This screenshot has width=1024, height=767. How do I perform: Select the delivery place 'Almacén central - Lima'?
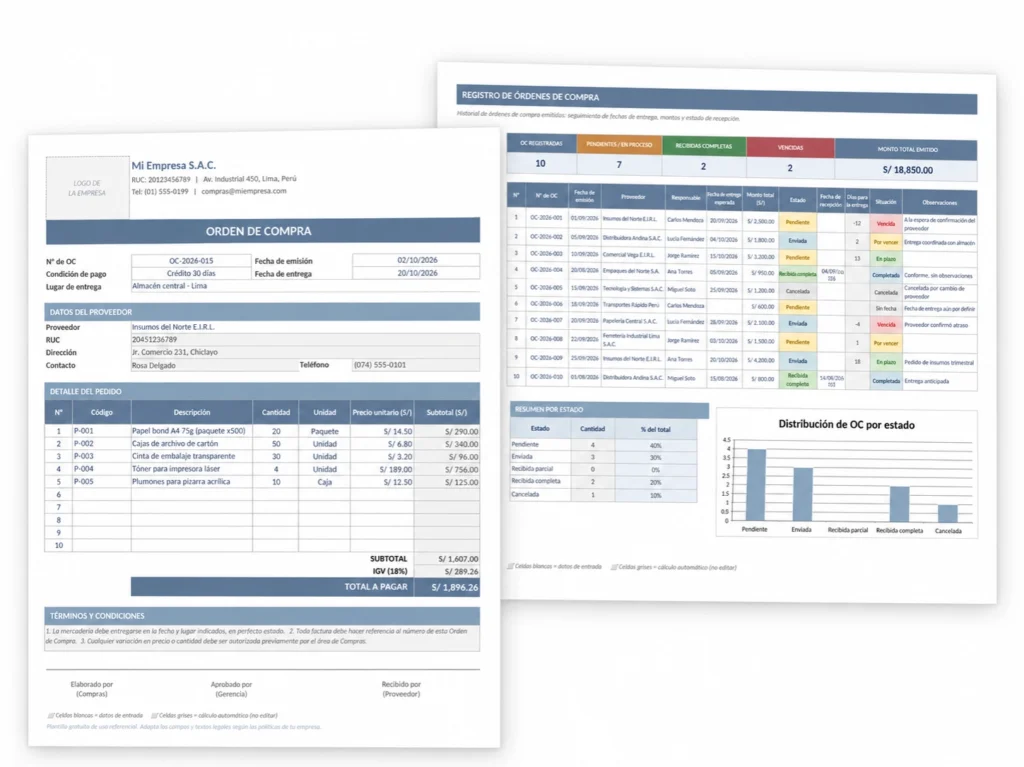point(170,286)
